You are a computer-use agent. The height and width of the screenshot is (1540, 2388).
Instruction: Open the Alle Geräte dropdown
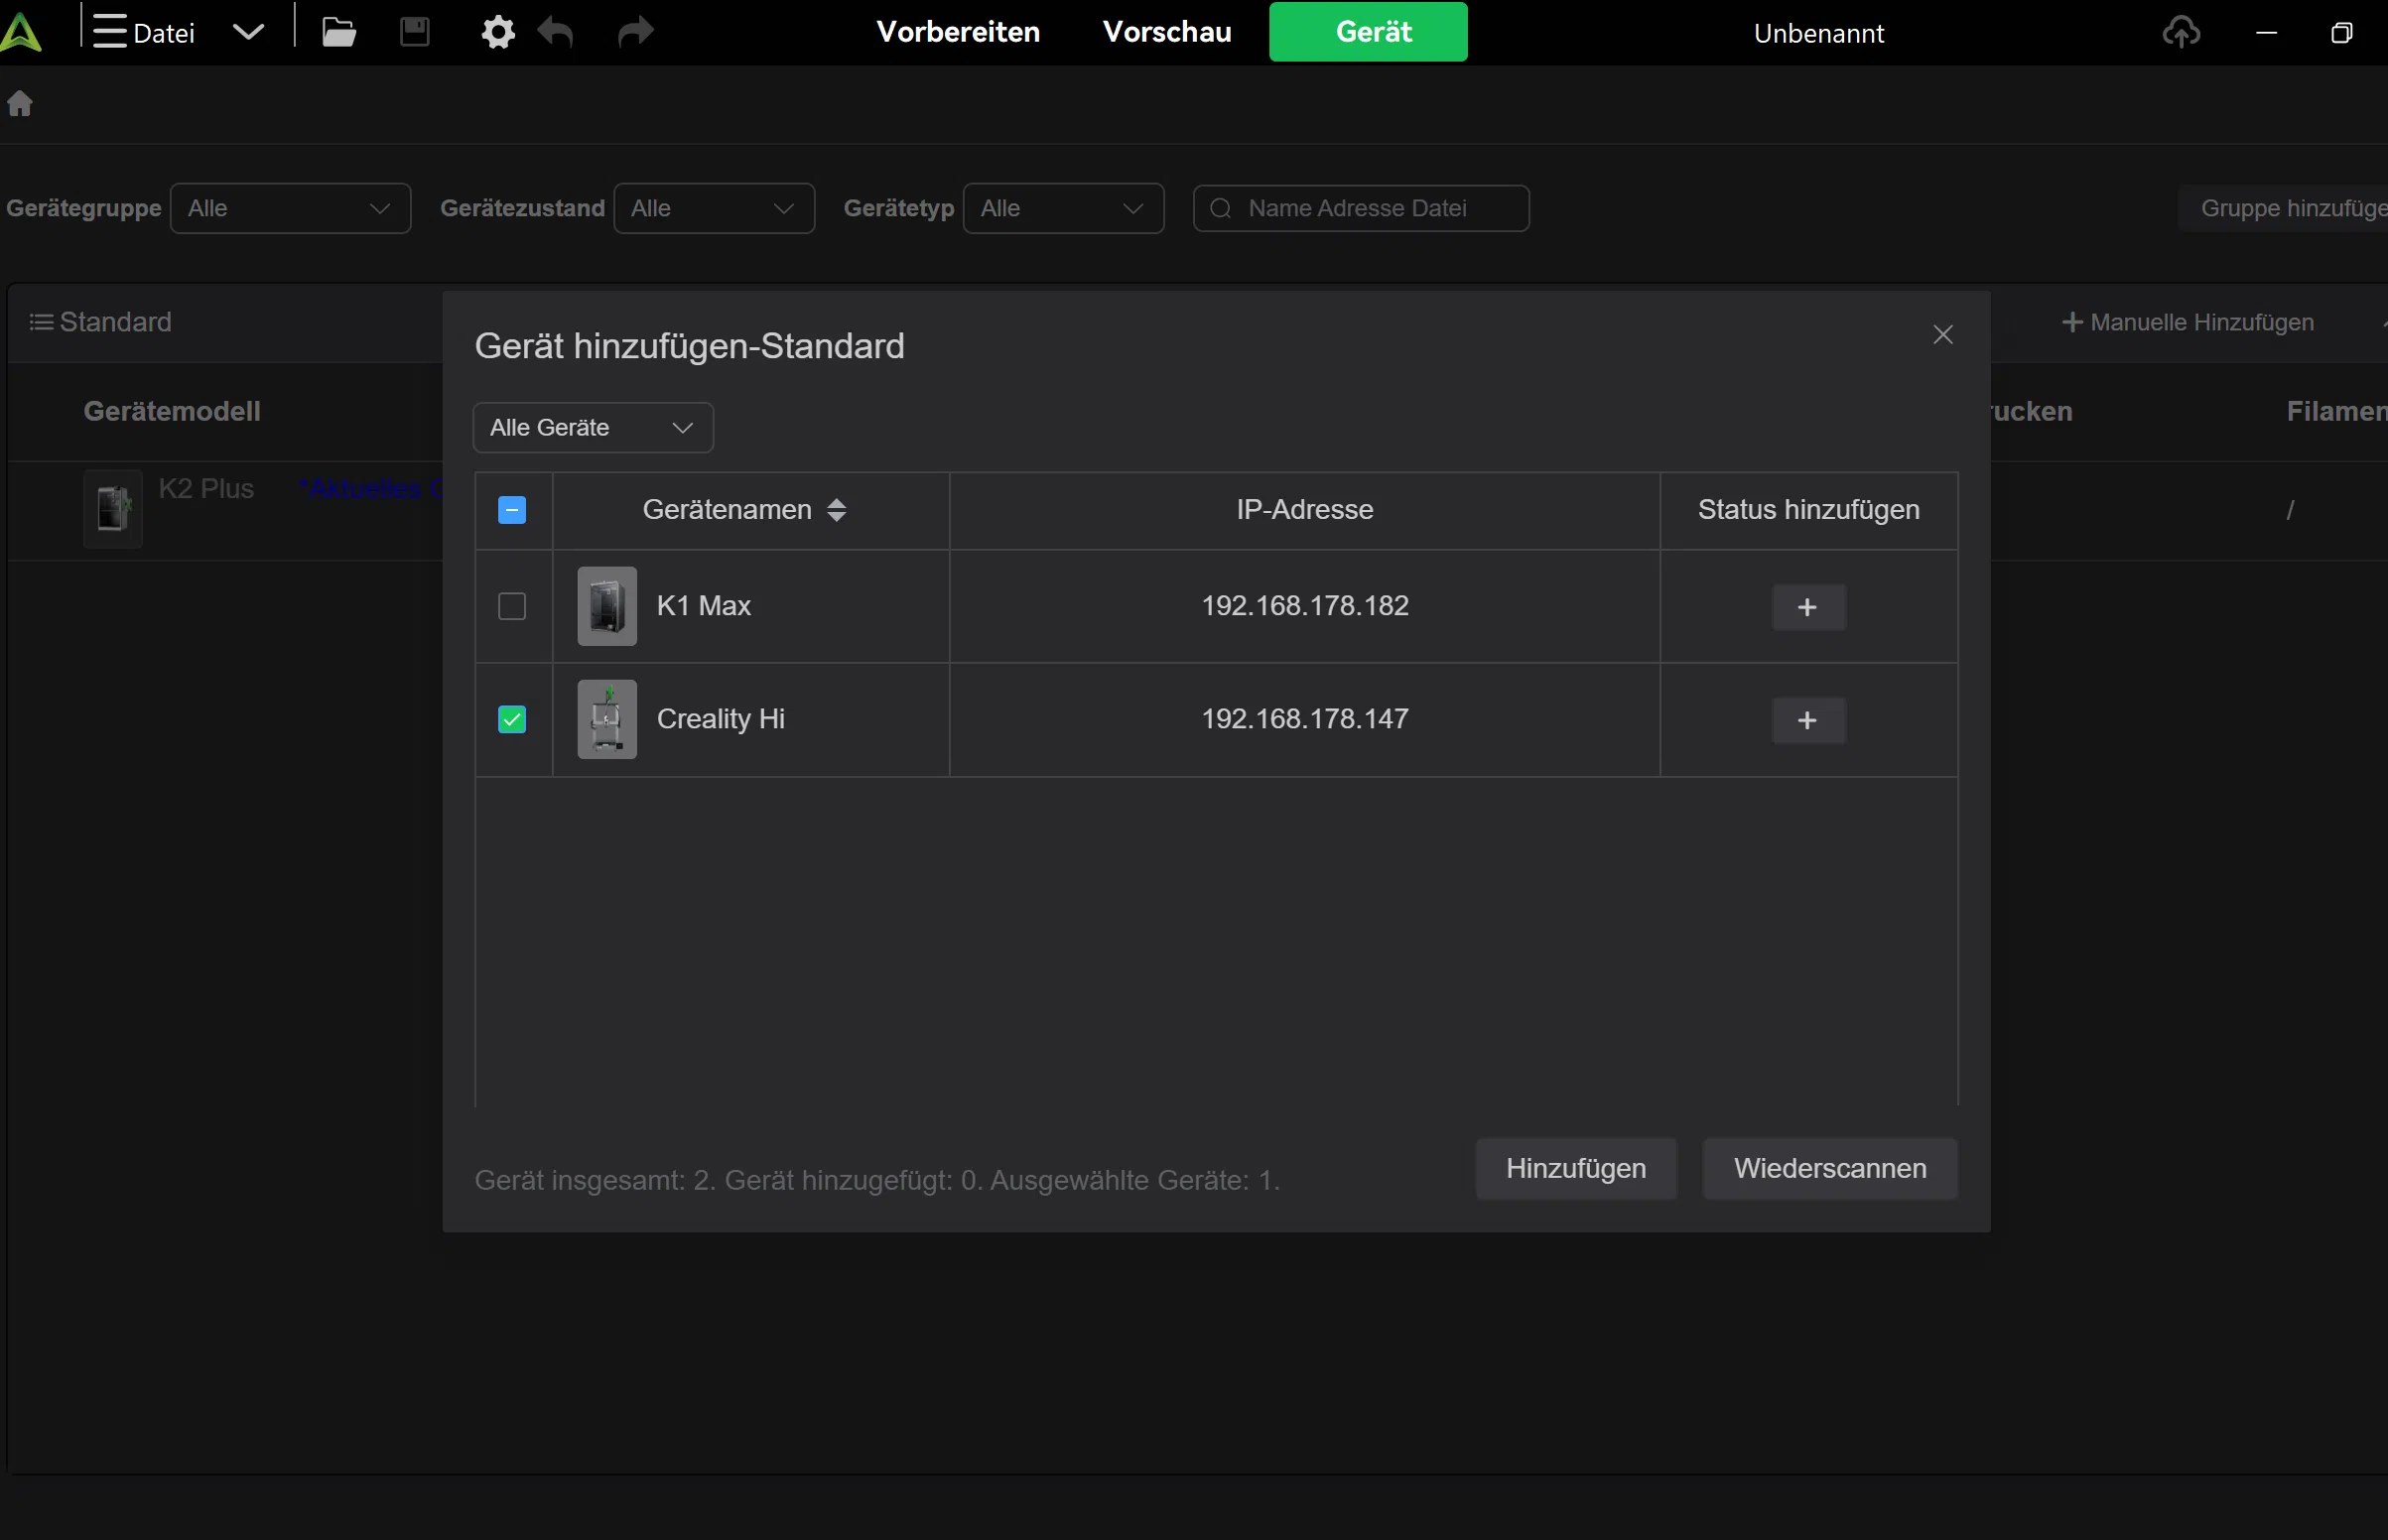(593, 428)
